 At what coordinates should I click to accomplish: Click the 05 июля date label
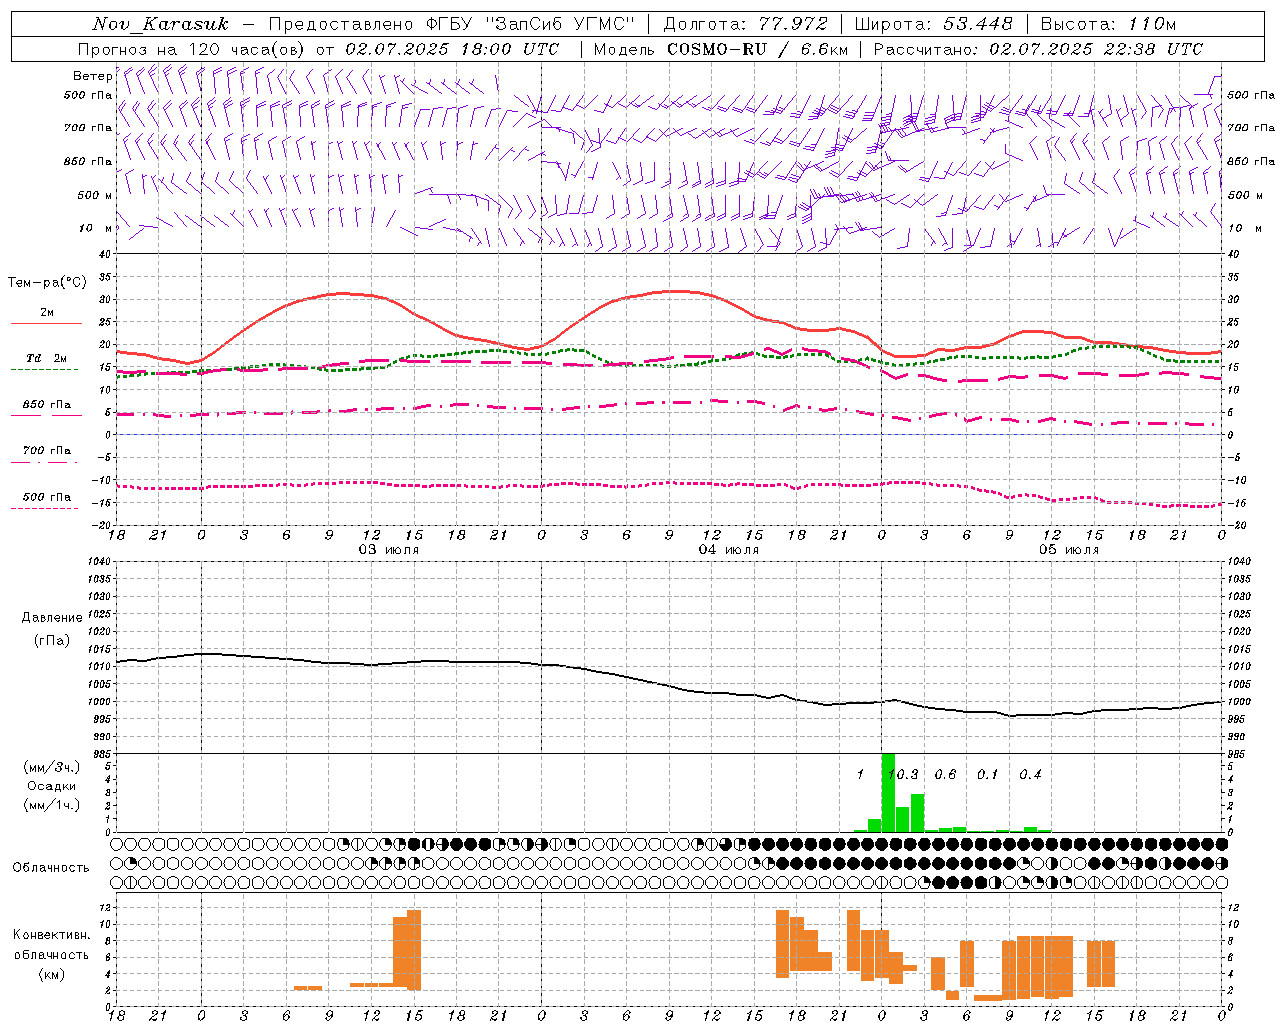pyautogui.click(x=1069, y=550)
